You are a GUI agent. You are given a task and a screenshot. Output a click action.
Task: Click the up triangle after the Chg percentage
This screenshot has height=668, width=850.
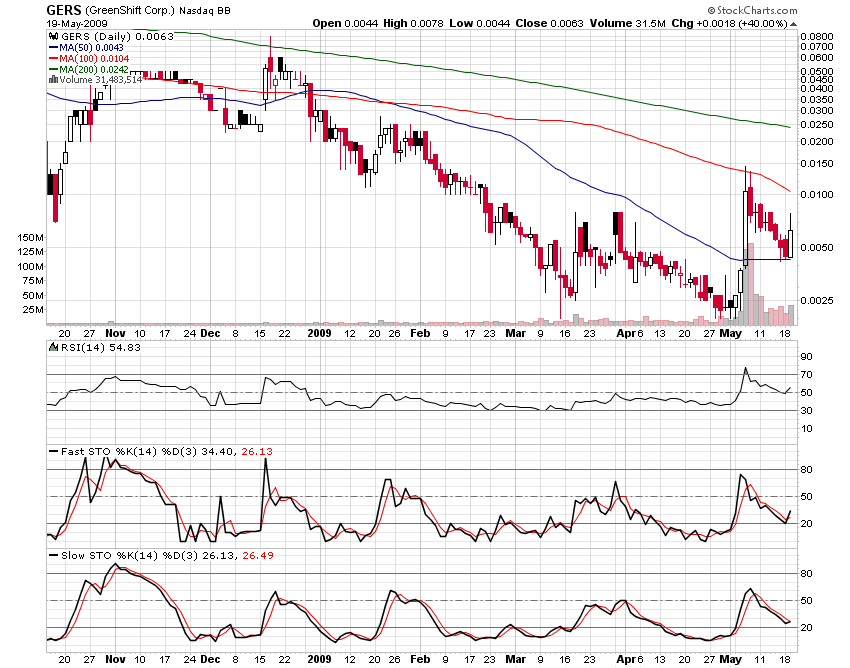click(793, 24)
